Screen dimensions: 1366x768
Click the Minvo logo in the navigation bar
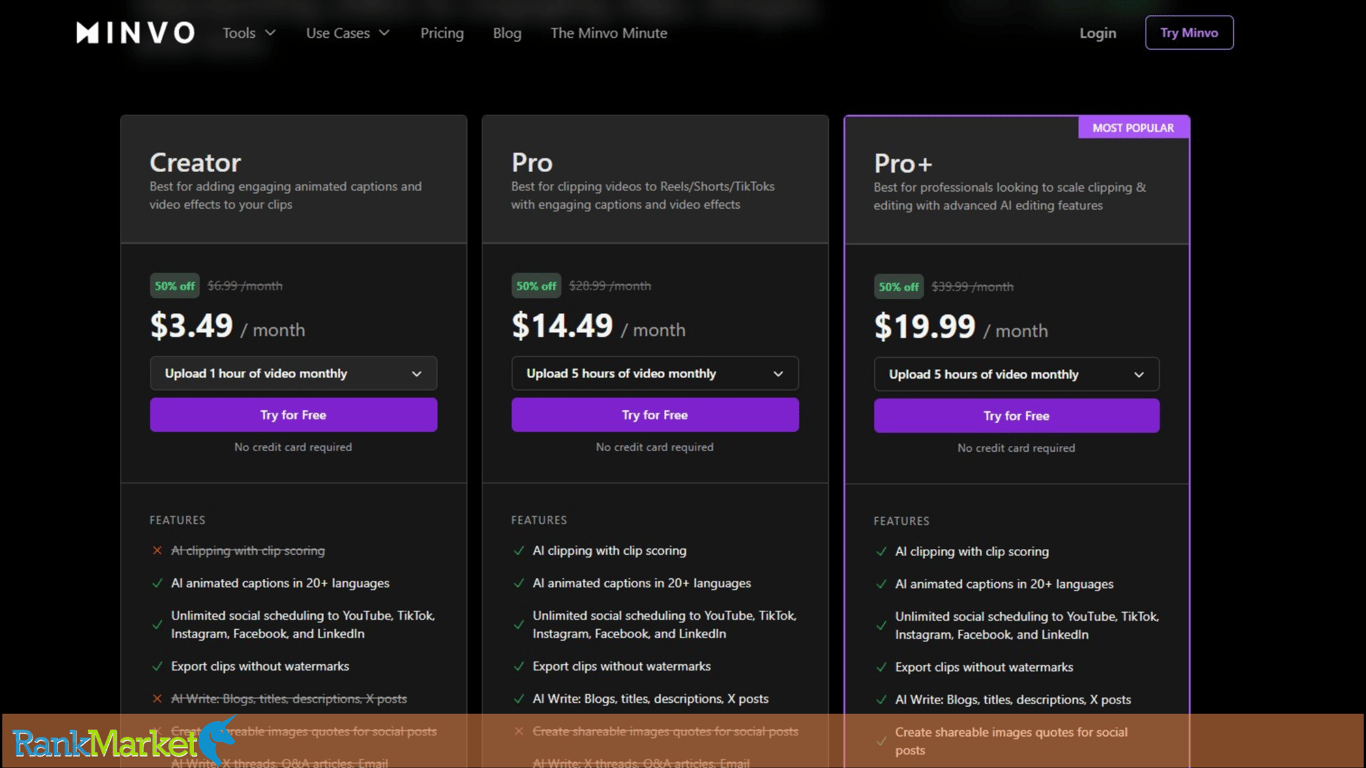135,32
